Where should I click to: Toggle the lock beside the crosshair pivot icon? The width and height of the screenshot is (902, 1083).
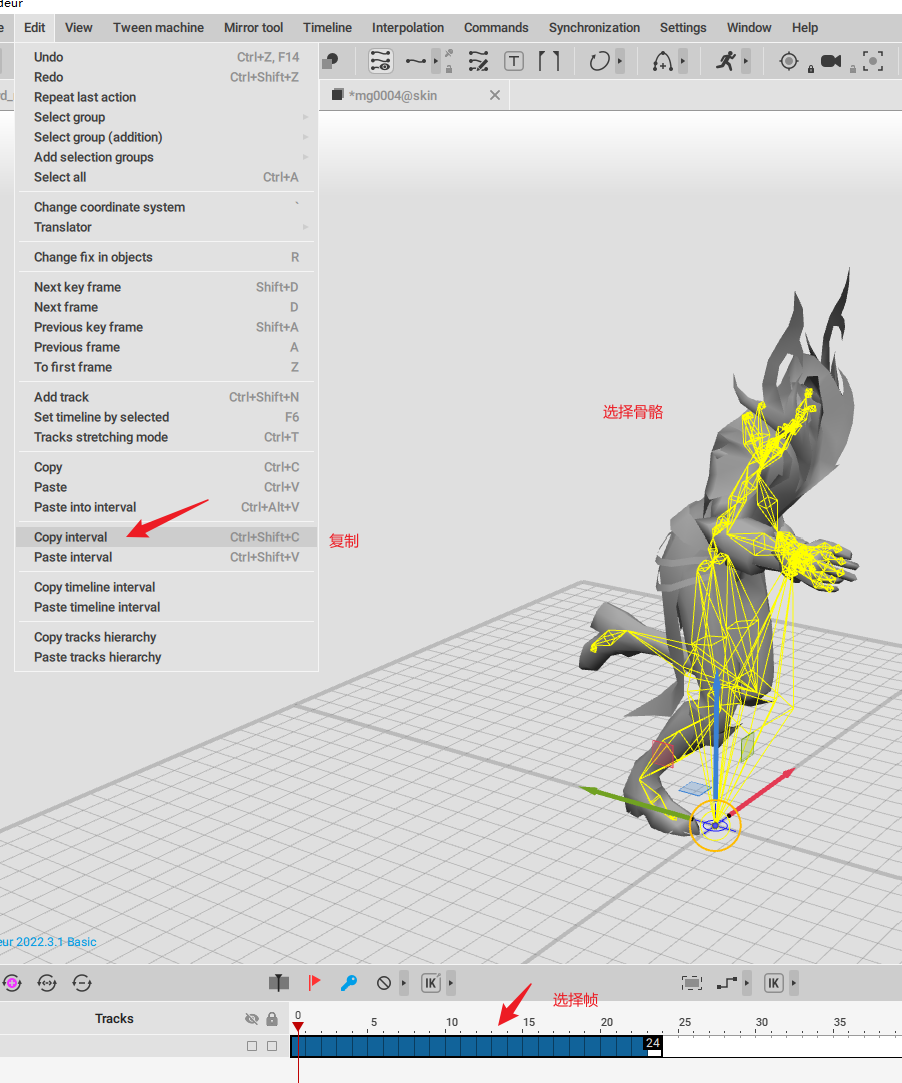click(811, 69)
